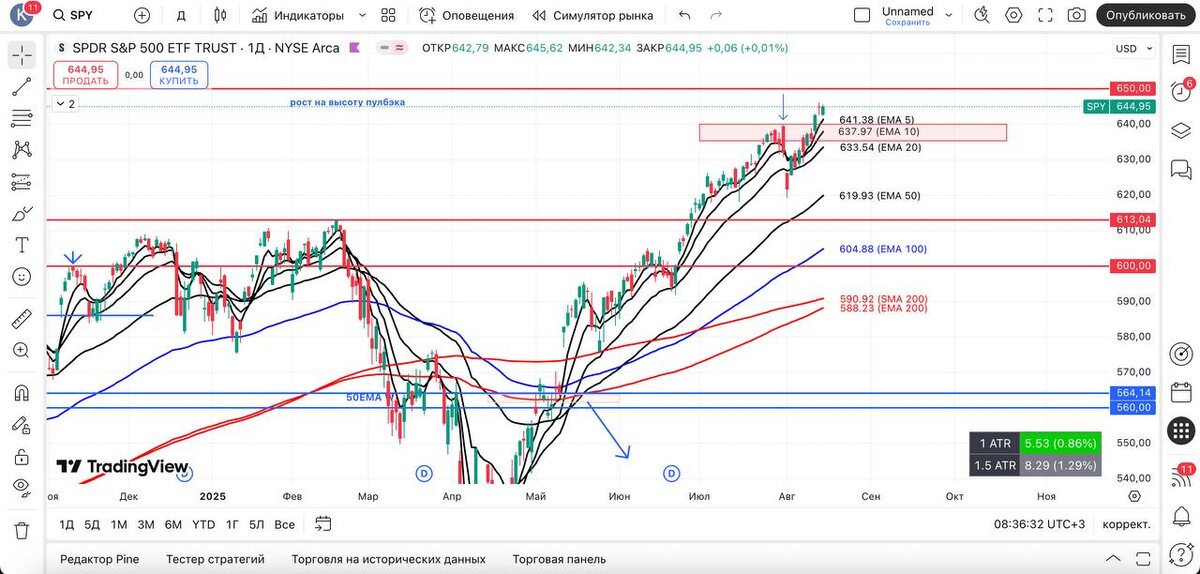Expand the collapsed indicators legend arrow
The width and height of the screenshot is (1200, 574).
pos(65,104)
